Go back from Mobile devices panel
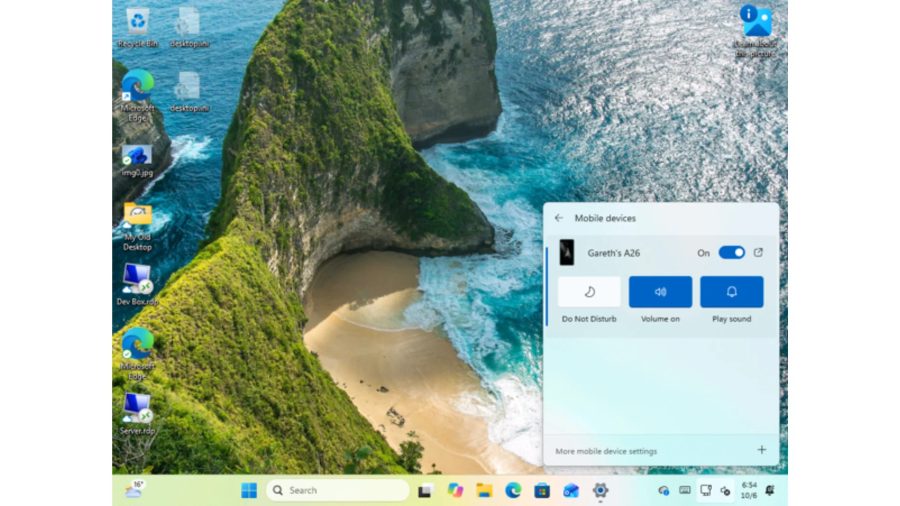 click(x=559, y=218)
